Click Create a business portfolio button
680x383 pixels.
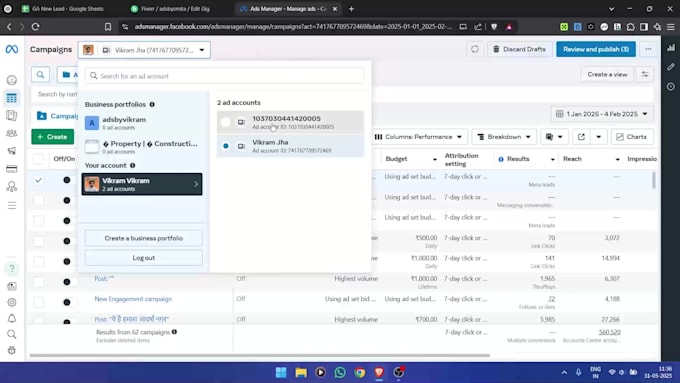click(144, 238)
